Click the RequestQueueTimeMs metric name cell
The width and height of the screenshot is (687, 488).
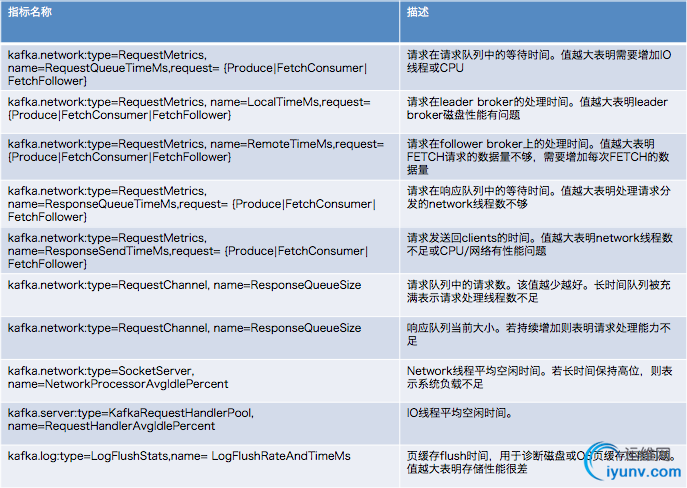point(200,67)
